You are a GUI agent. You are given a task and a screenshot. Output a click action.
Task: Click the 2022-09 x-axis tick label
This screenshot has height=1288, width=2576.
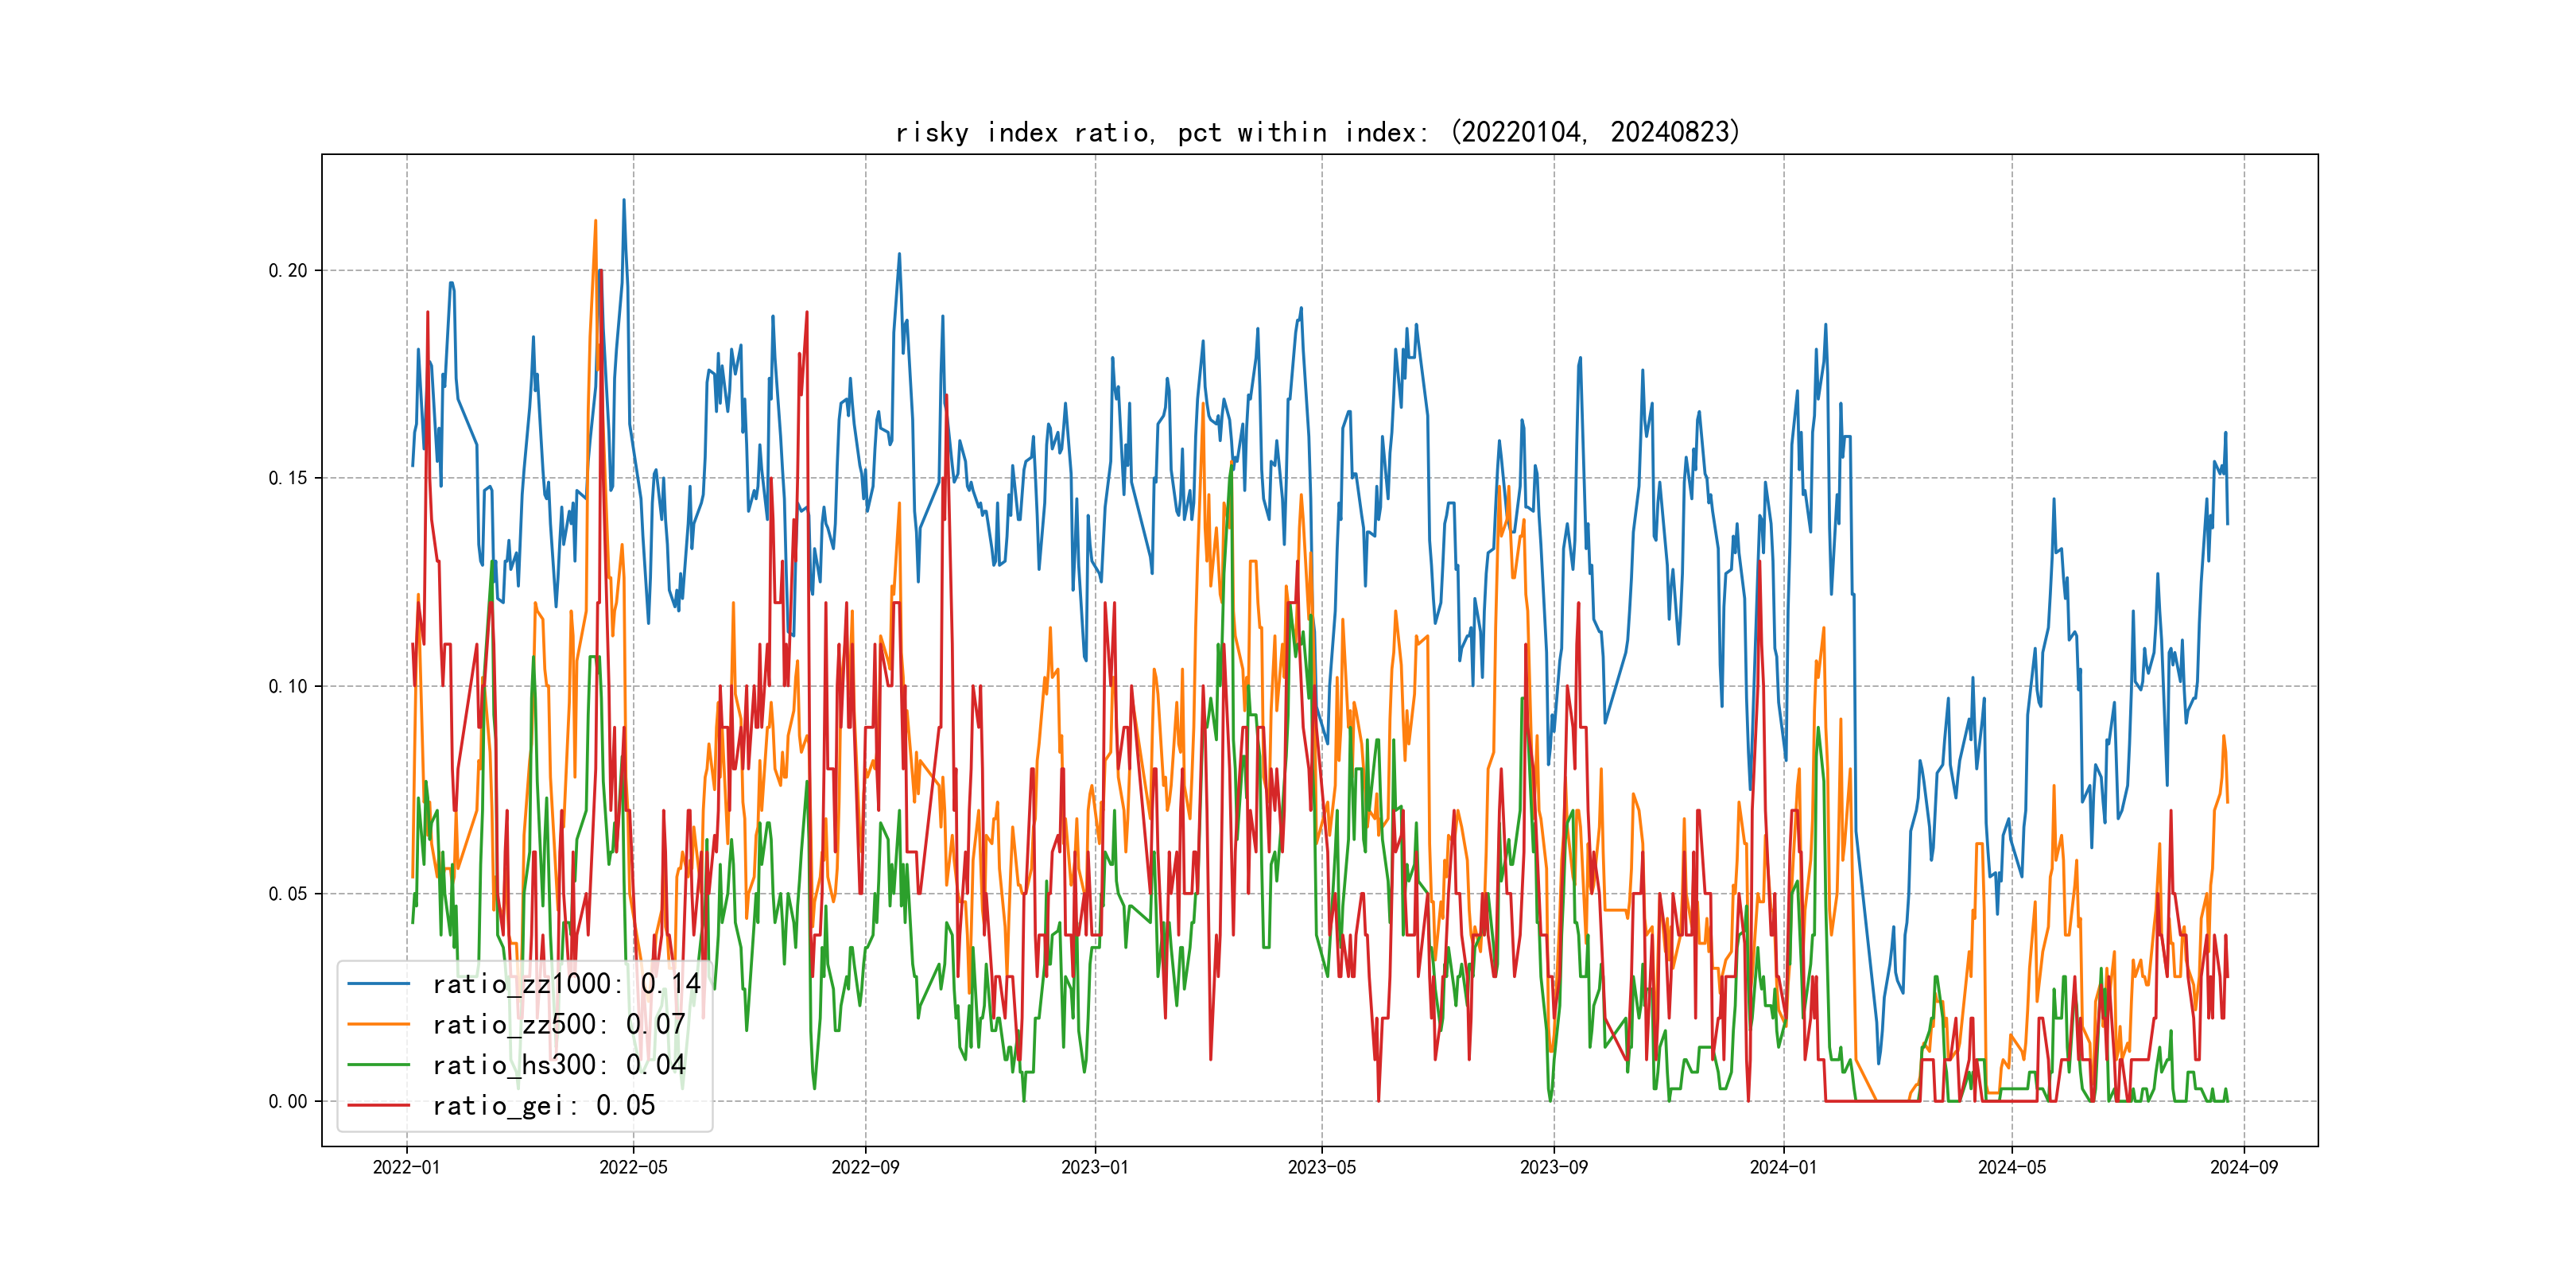point(865,1167)
